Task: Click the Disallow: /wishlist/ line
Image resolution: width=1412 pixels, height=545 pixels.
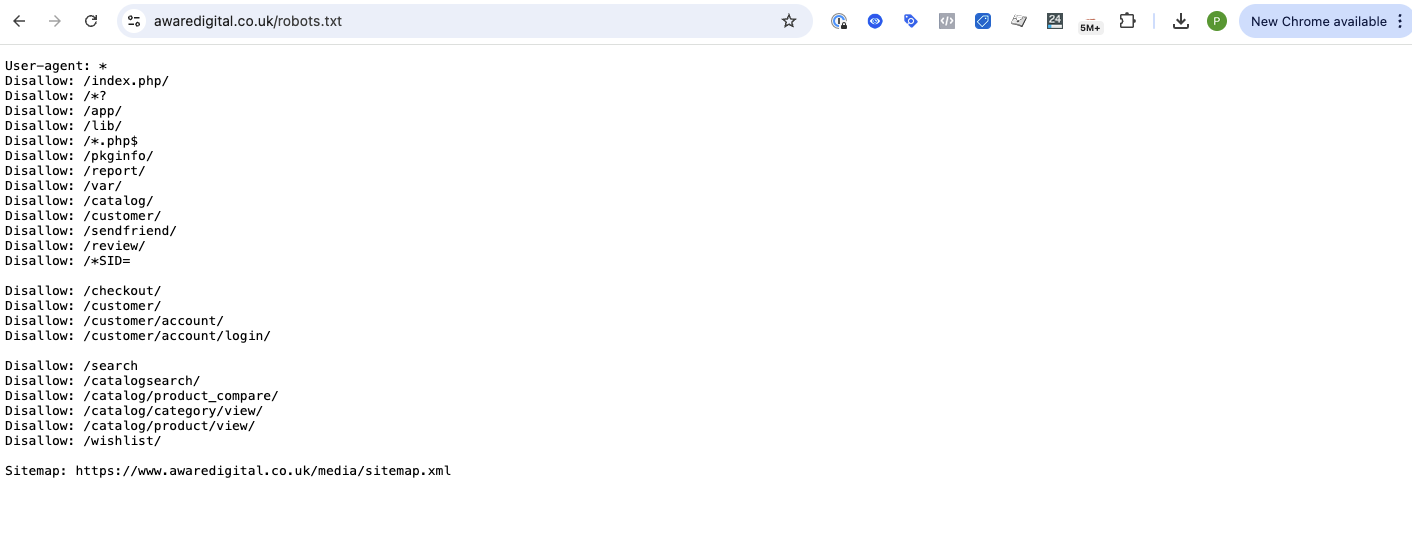Action: click(x=83, y=441)
